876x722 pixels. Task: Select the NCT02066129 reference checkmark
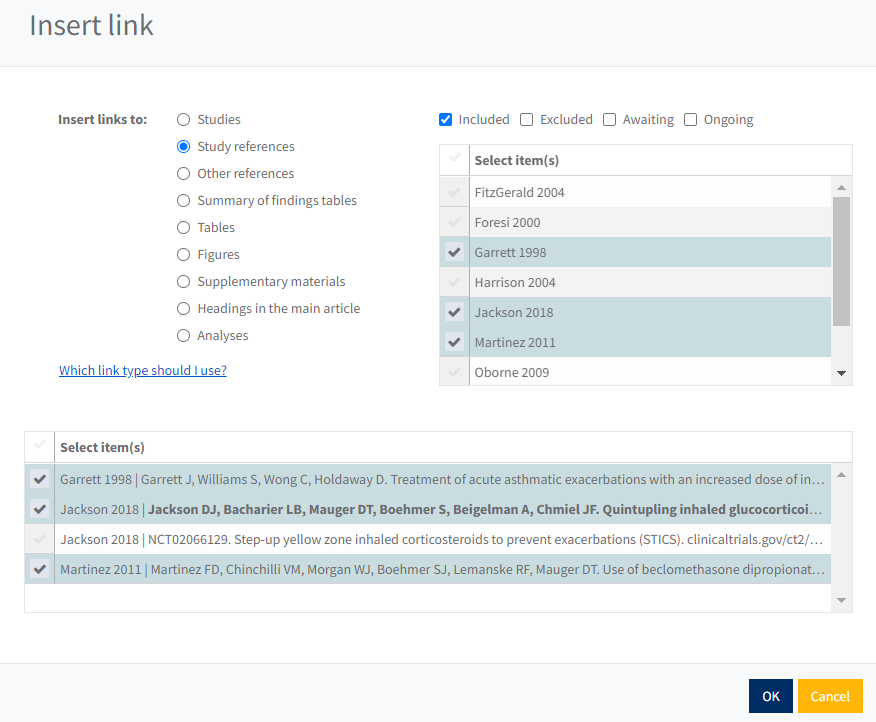tap(40, 539)
